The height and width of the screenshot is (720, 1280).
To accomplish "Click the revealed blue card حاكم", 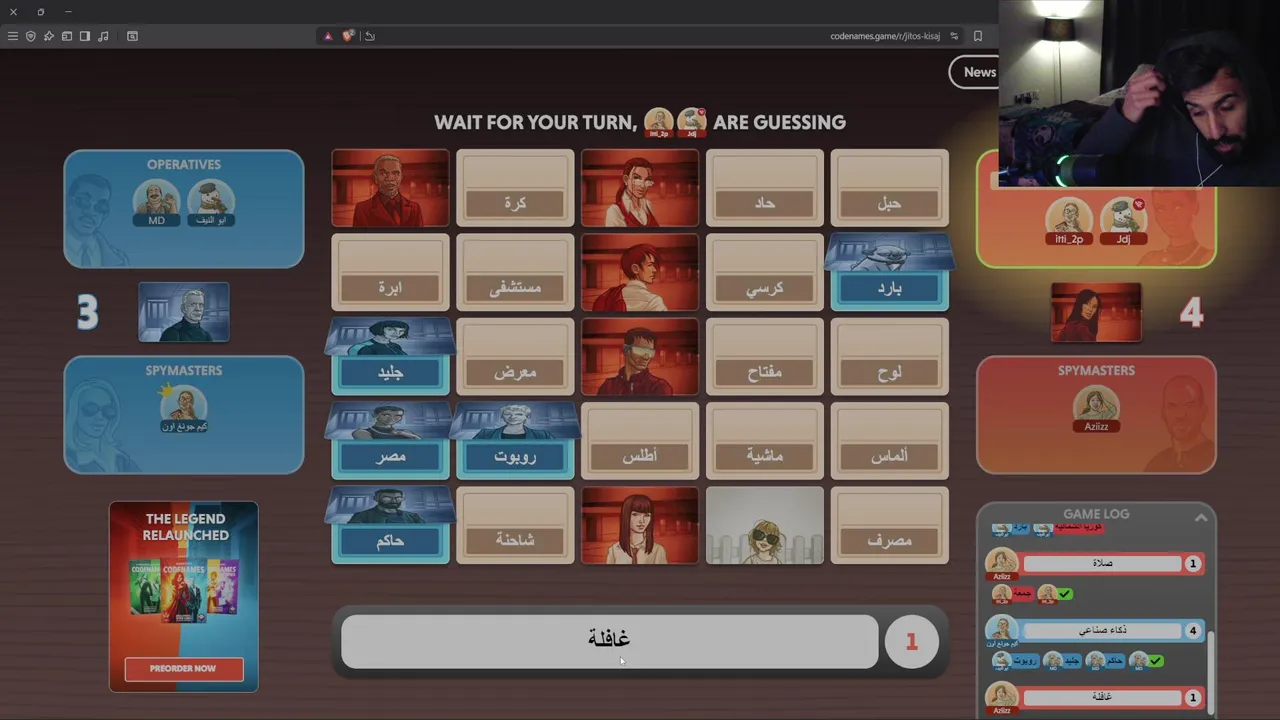I will [x=390, y=526].
